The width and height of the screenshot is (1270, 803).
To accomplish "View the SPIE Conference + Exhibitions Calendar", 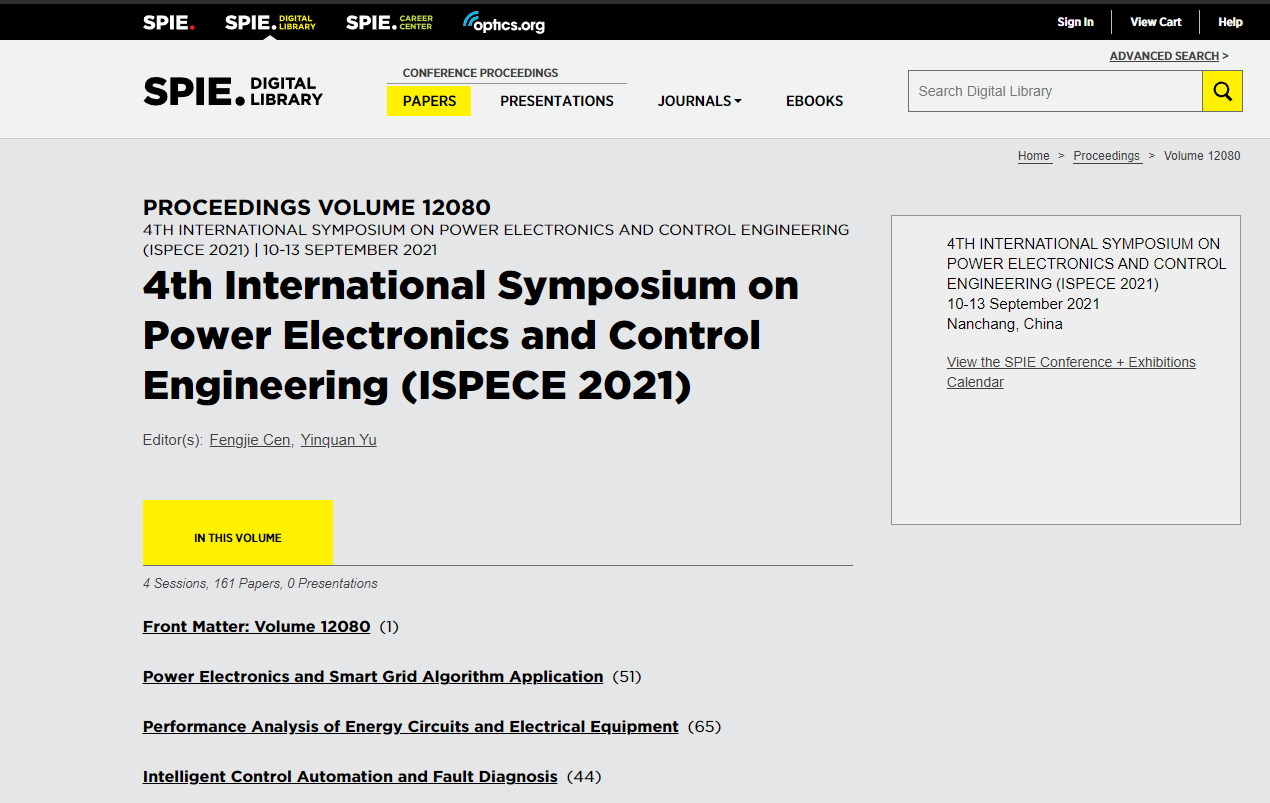I will click(x=1071, y=372).
